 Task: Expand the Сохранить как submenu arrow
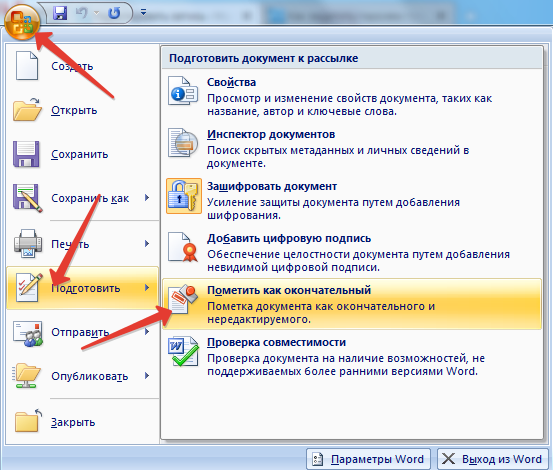147,198
